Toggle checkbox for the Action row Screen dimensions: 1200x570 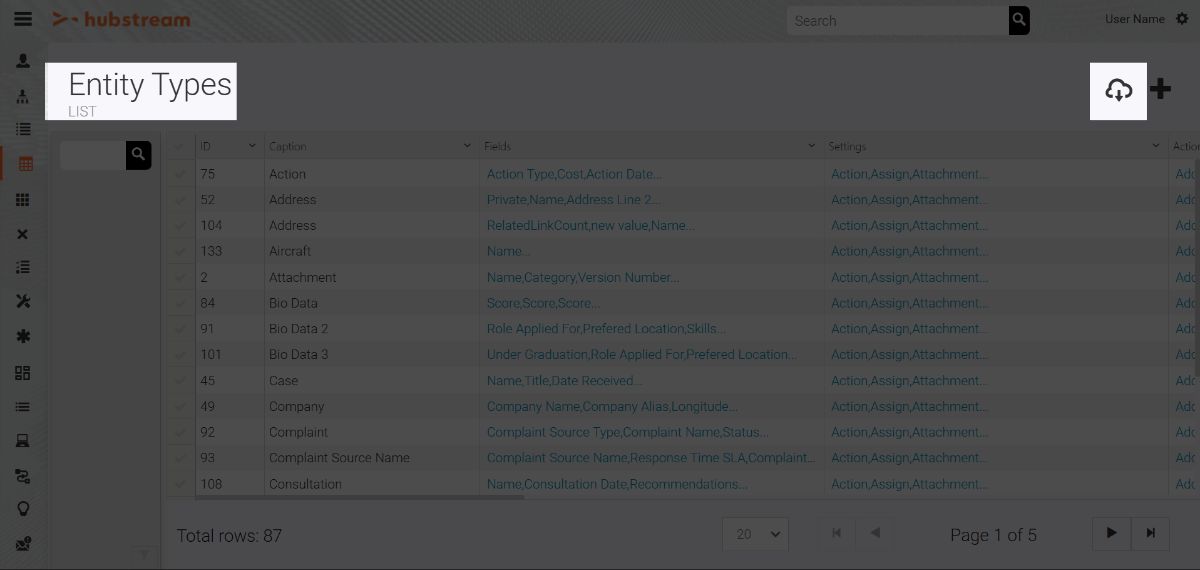tap(180, 174)
